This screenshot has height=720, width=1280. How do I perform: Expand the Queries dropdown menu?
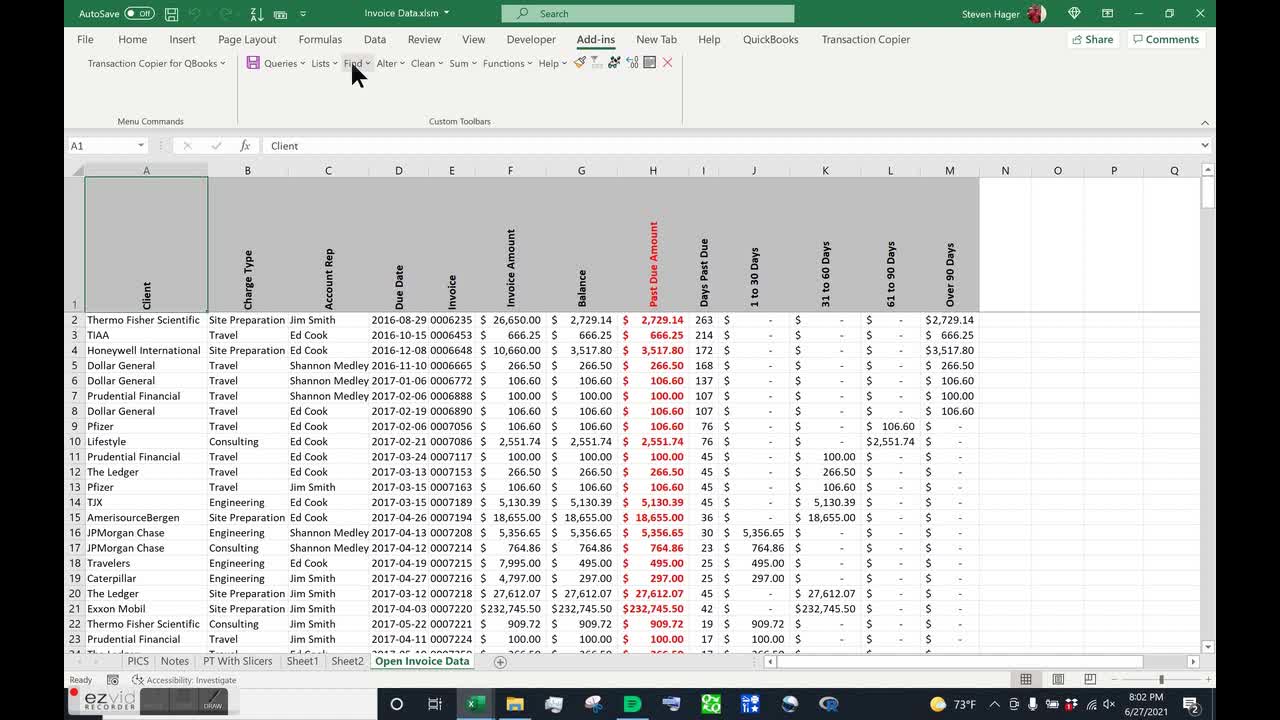pyautogui.click(x=285, y=63)
